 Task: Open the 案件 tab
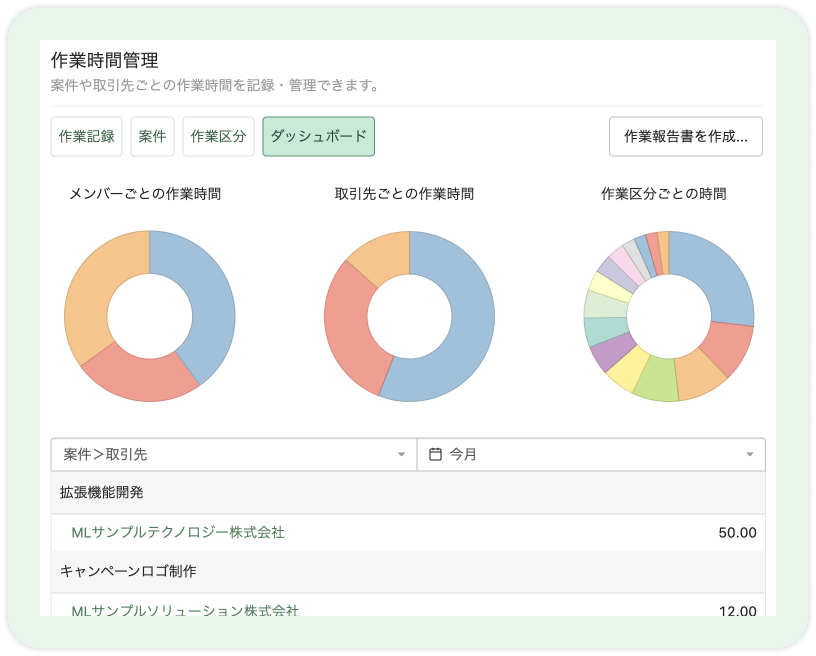point(152,136)
